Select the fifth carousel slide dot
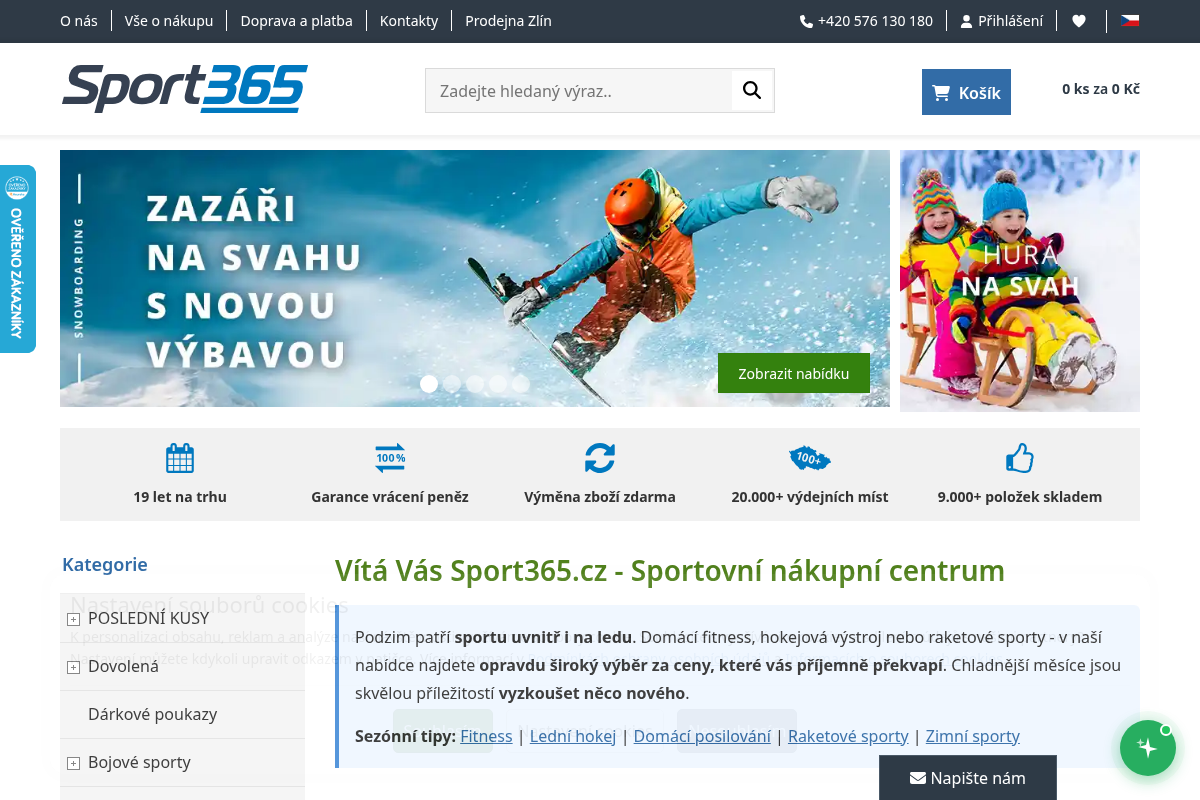Viewport: 1200px width, 800px height. point(521,384)
